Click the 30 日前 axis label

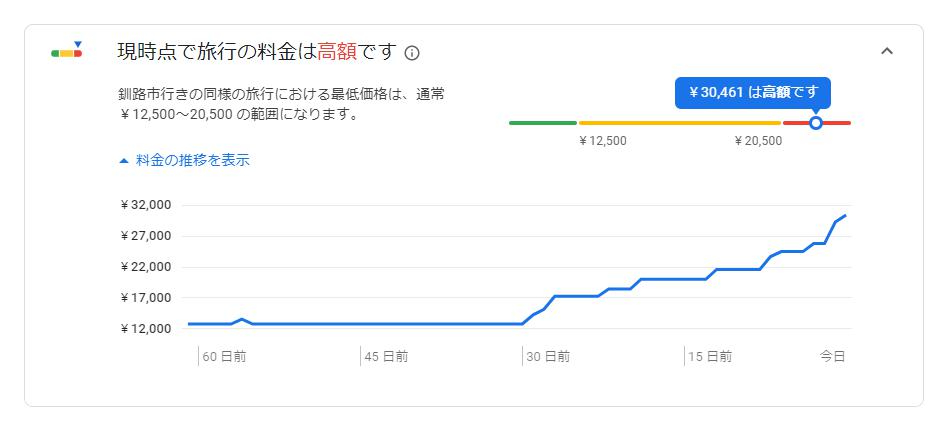coord(548,357)
